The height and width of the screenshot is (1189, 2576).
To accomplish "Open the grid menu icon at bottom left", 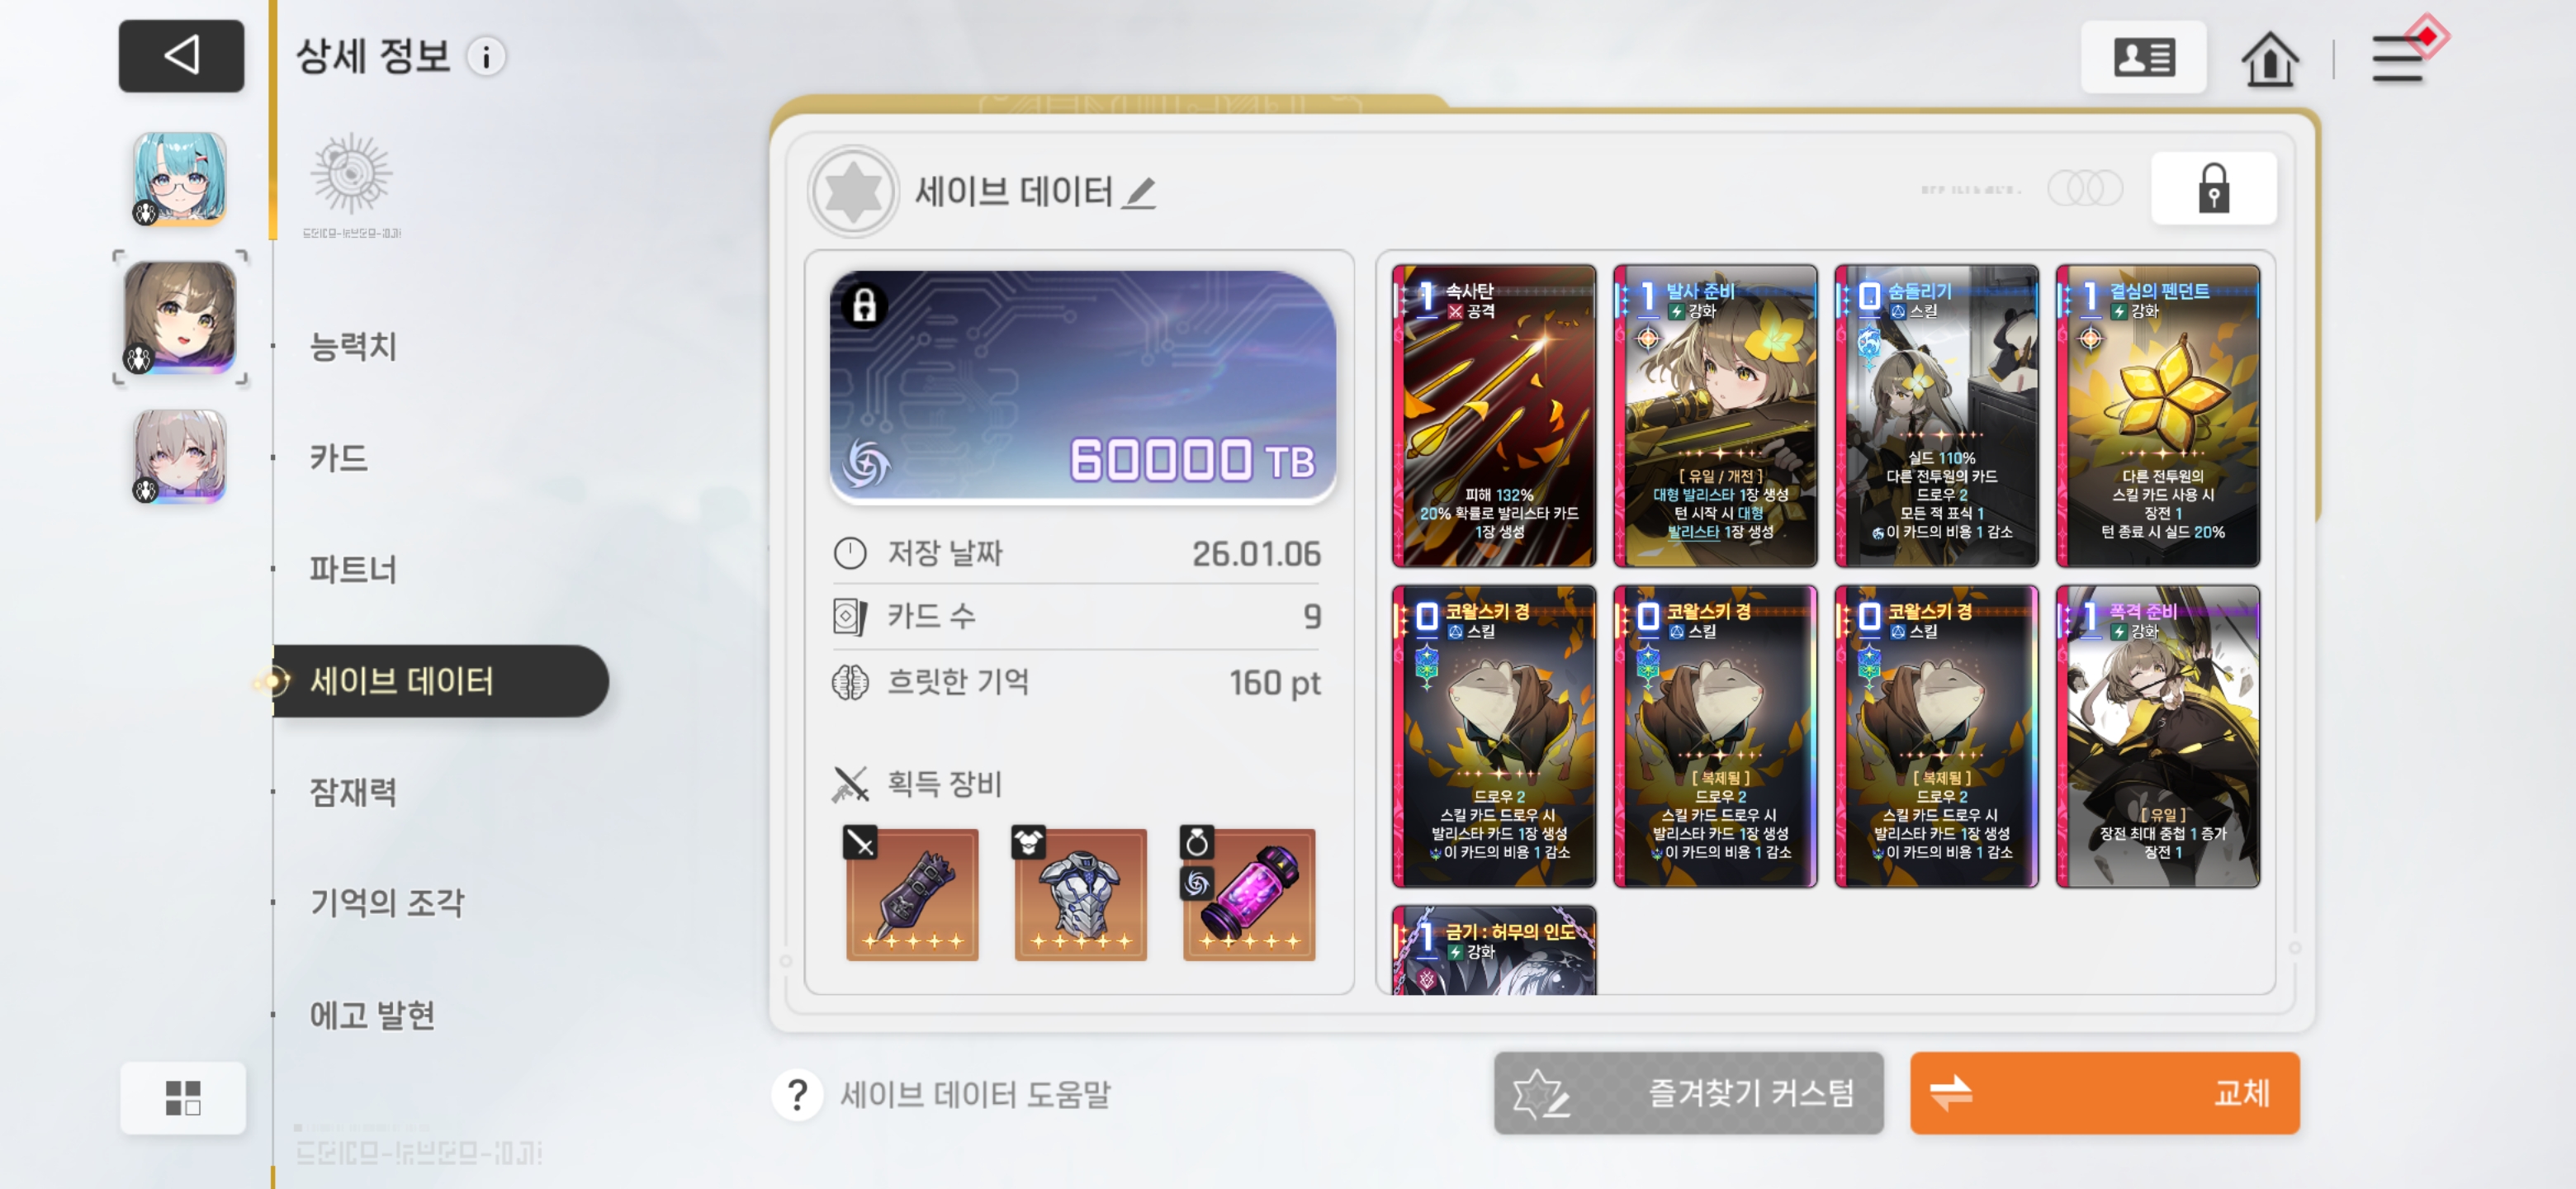I will coord(183,1097).
